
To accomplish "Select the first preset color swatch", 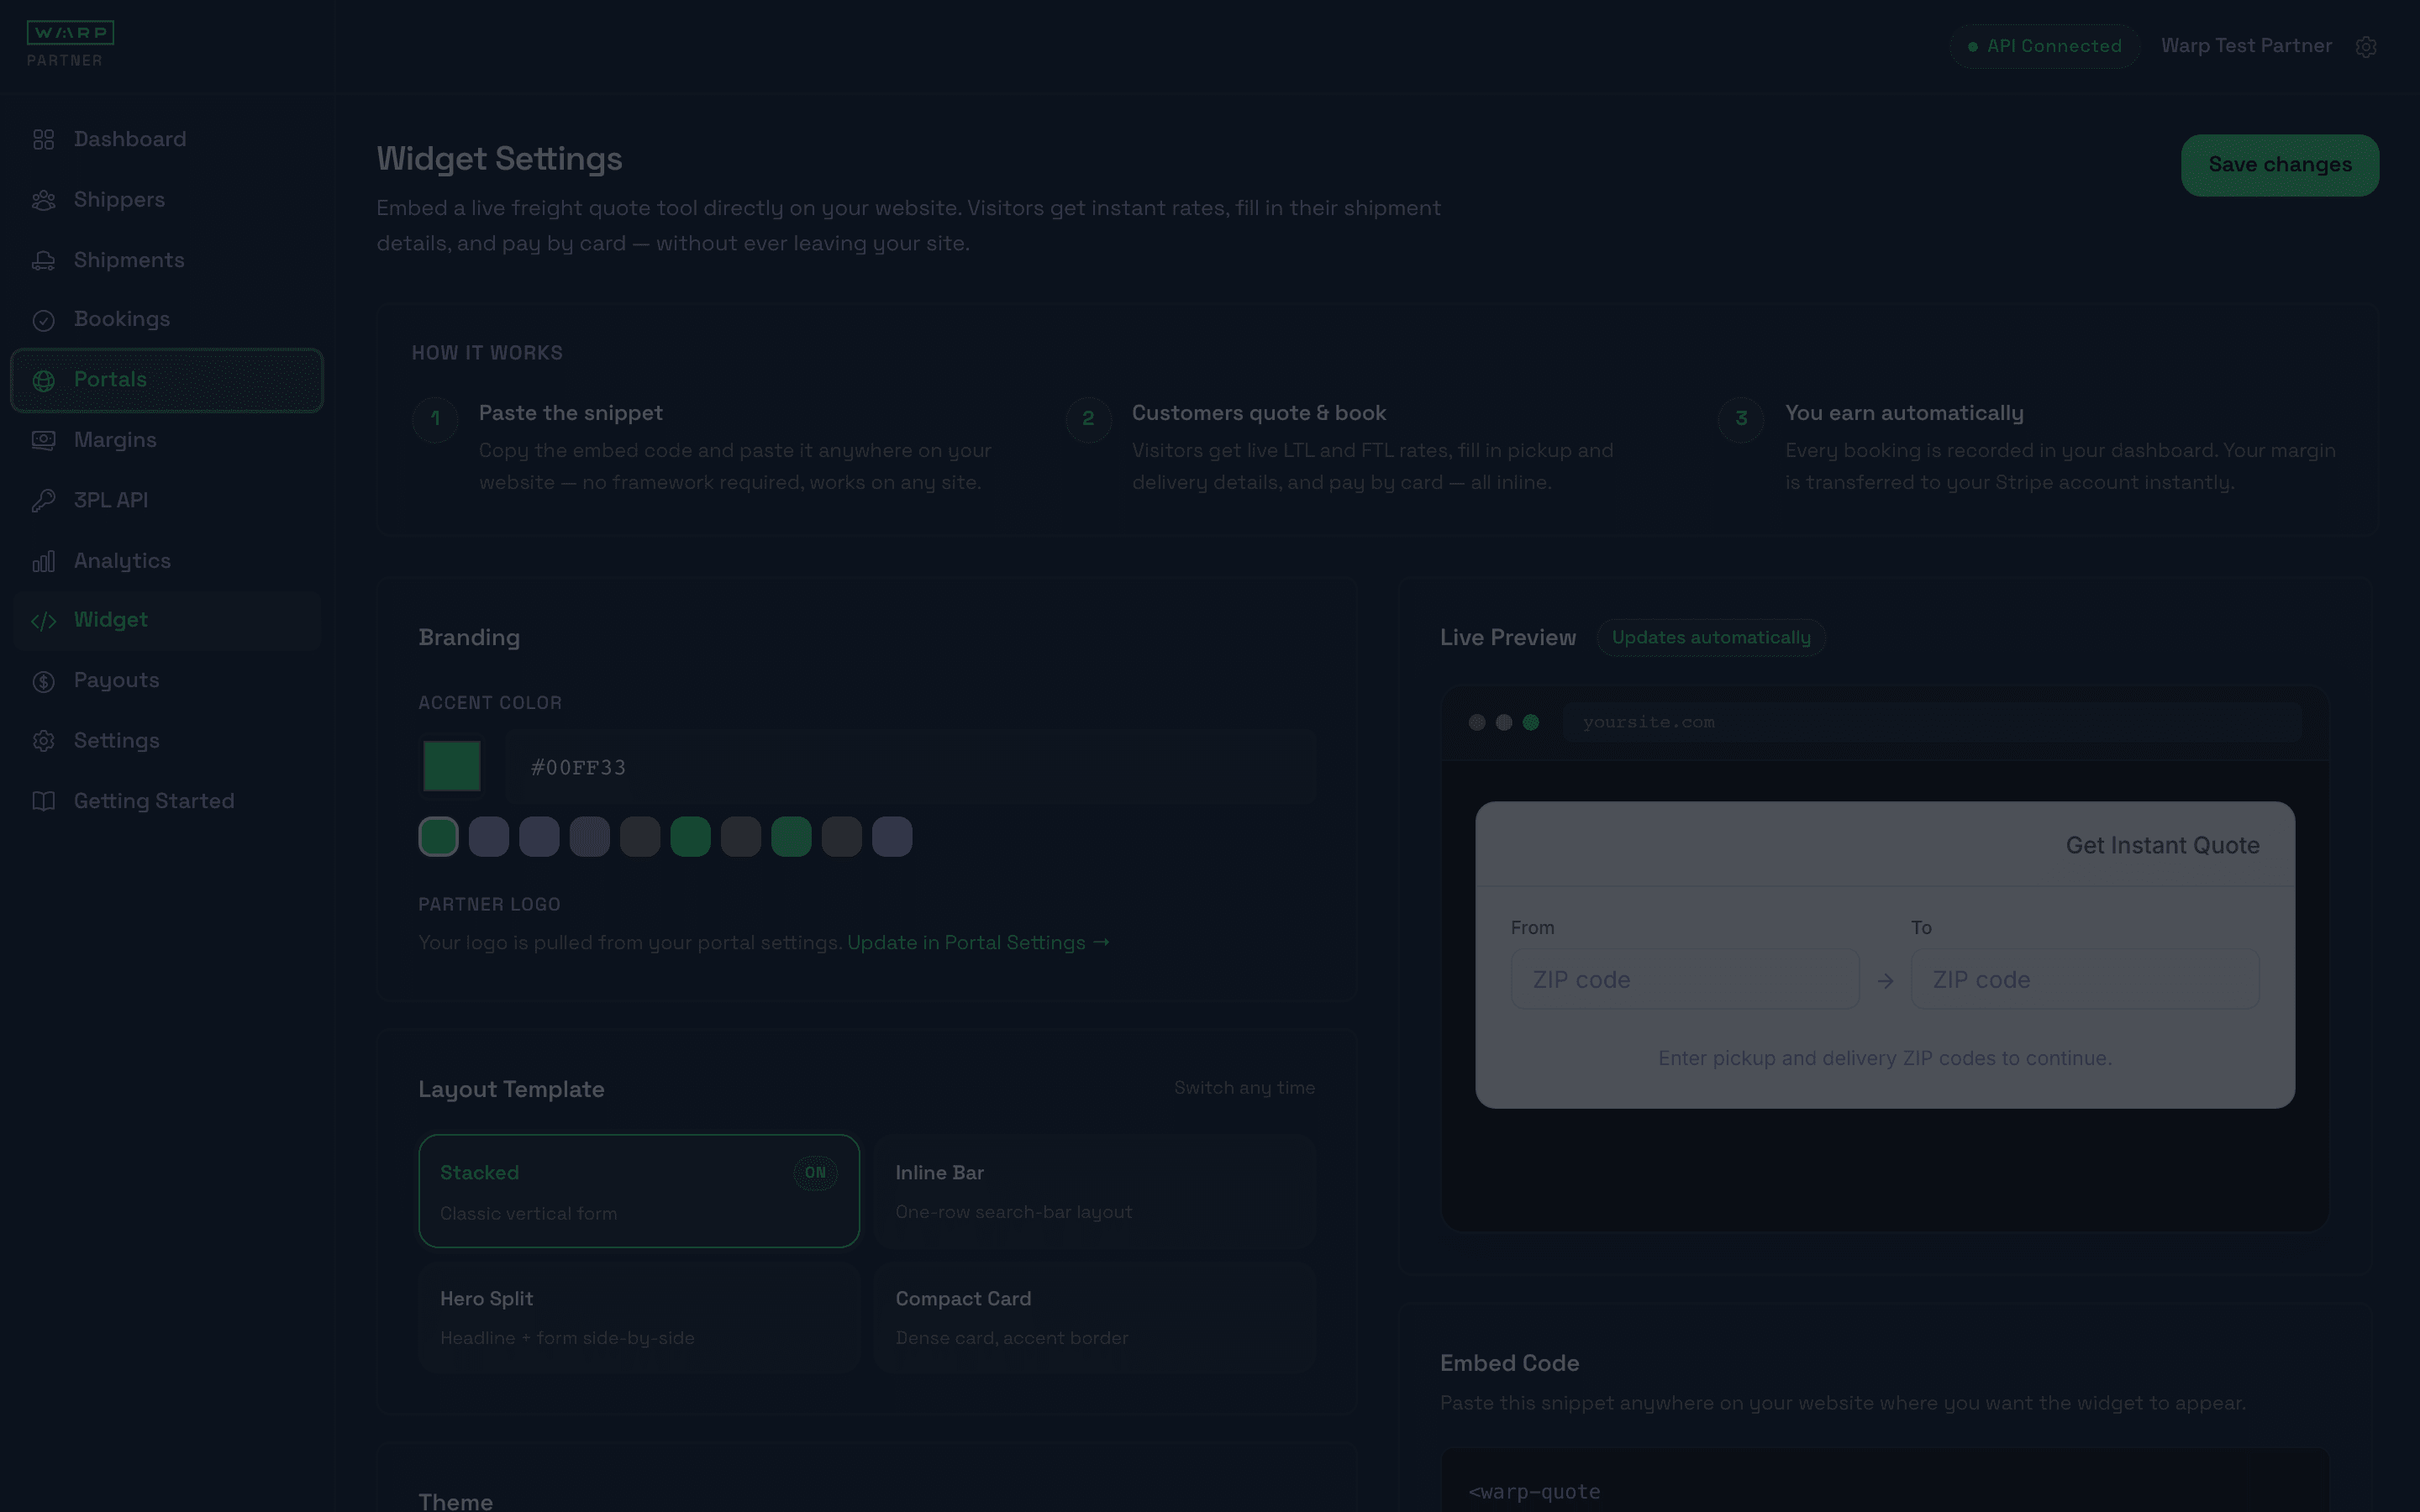I will point(438,836).
